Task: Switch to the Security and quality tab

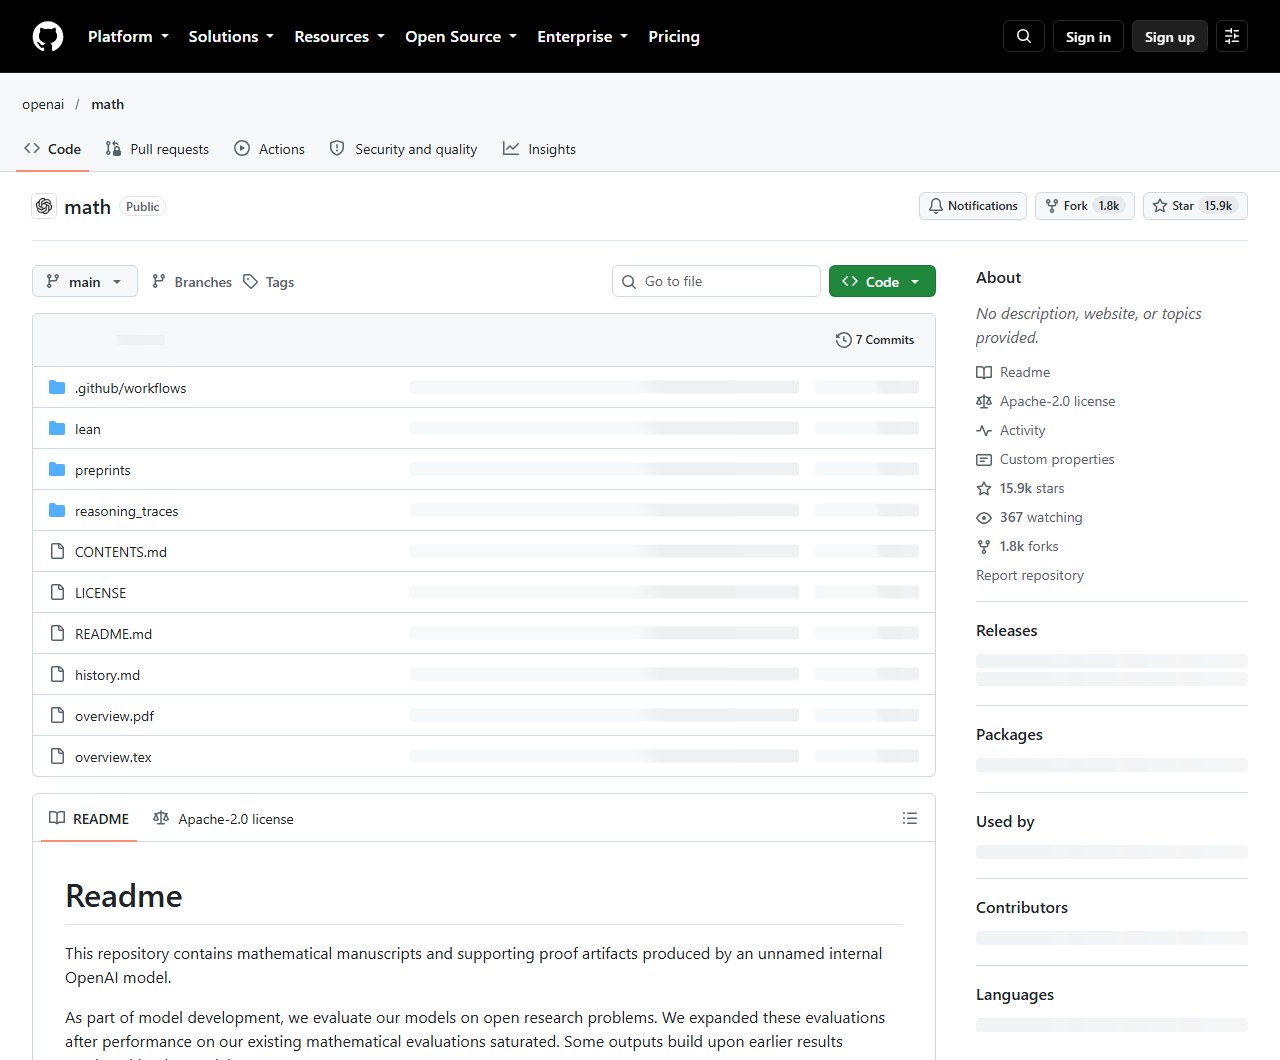Action: point(403,149)
